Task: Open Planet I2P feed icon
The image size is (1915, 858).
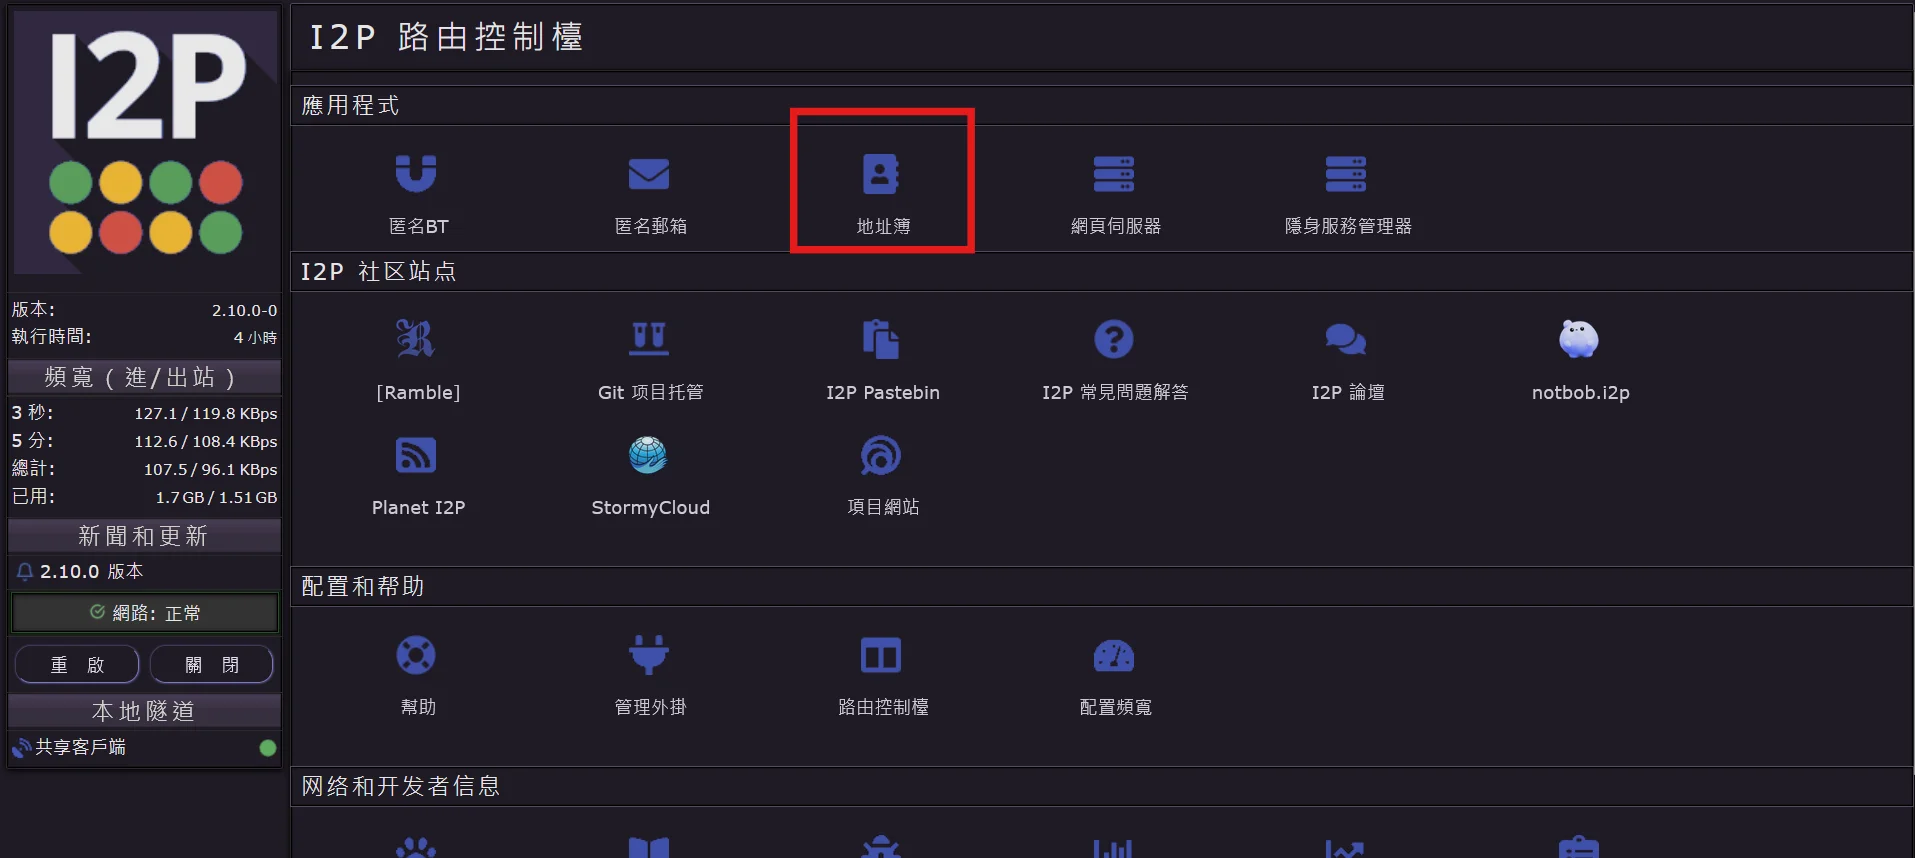Action: point(416,456)
